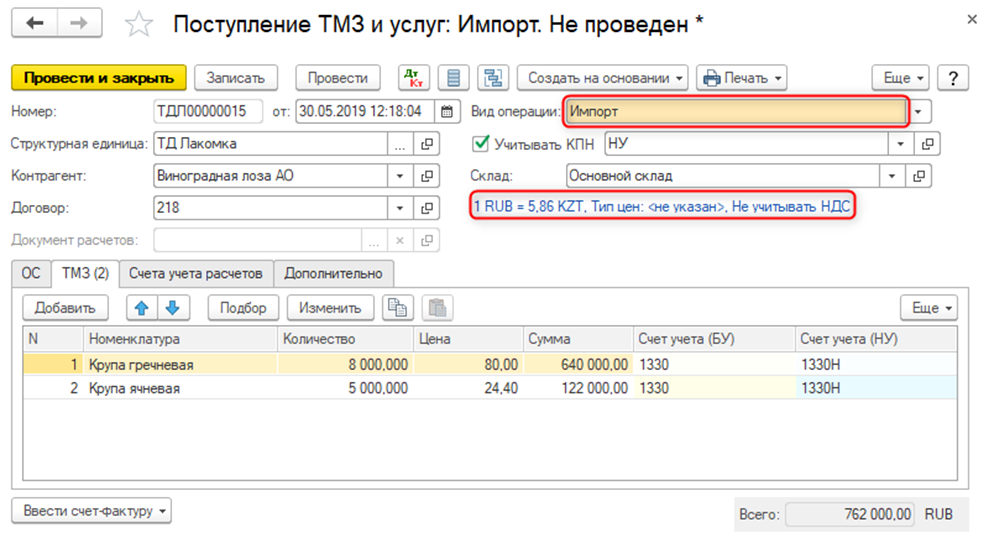Screen dimensions: 989x533
Task: Open calendar picker next to date field
Action: 447,111
